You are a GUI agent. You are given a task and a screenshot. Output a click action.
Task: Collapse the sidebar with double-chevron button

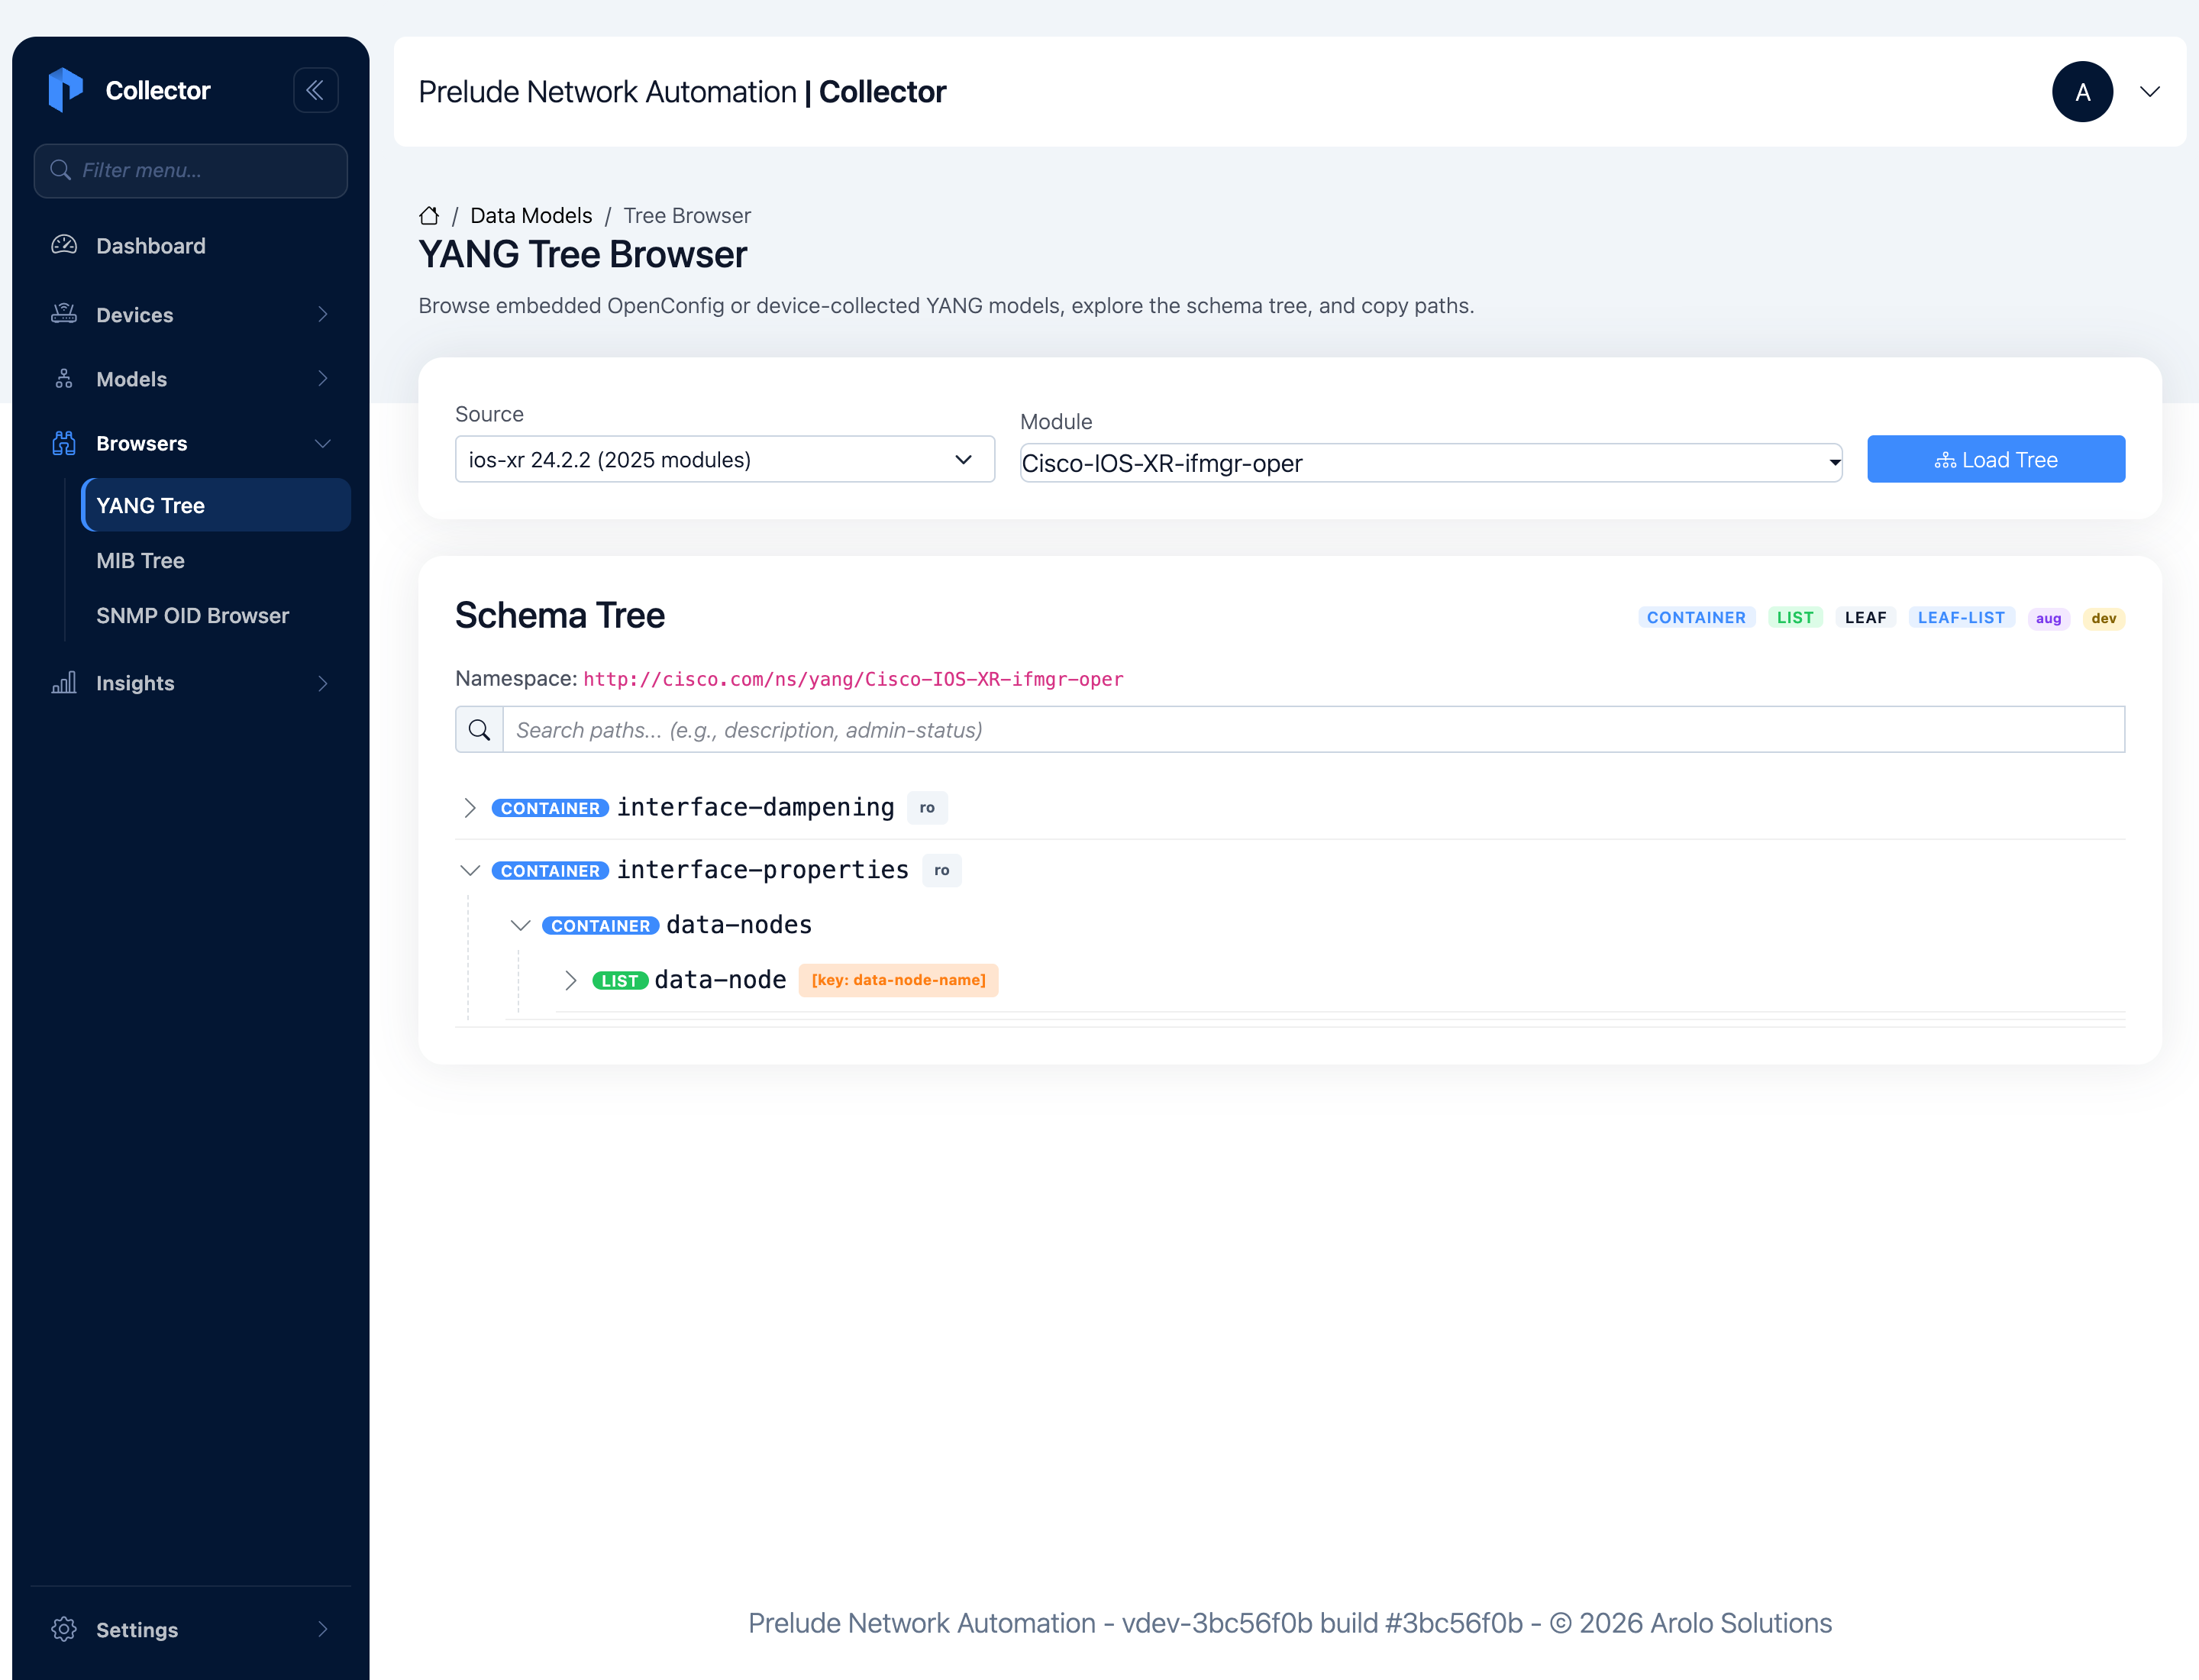(x=315, y=90)
